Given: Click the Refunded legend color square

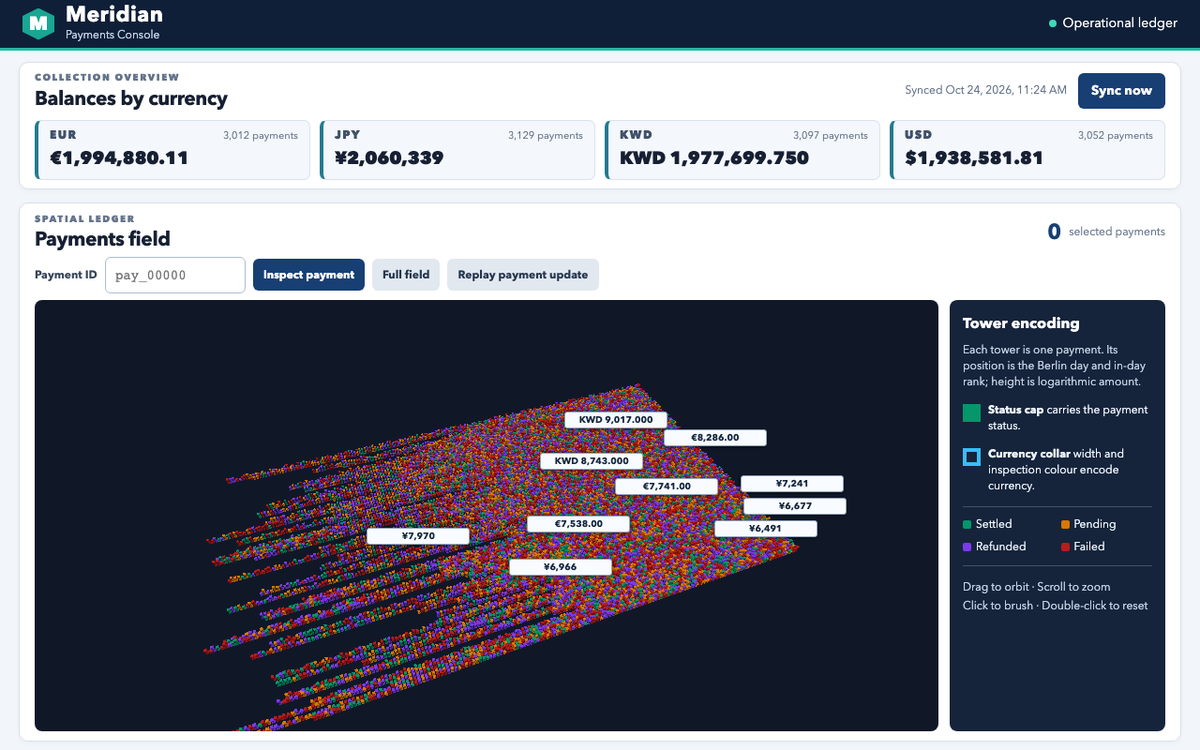Looking at the screenshot, I should pyautogui.click(x=967, y=547).
